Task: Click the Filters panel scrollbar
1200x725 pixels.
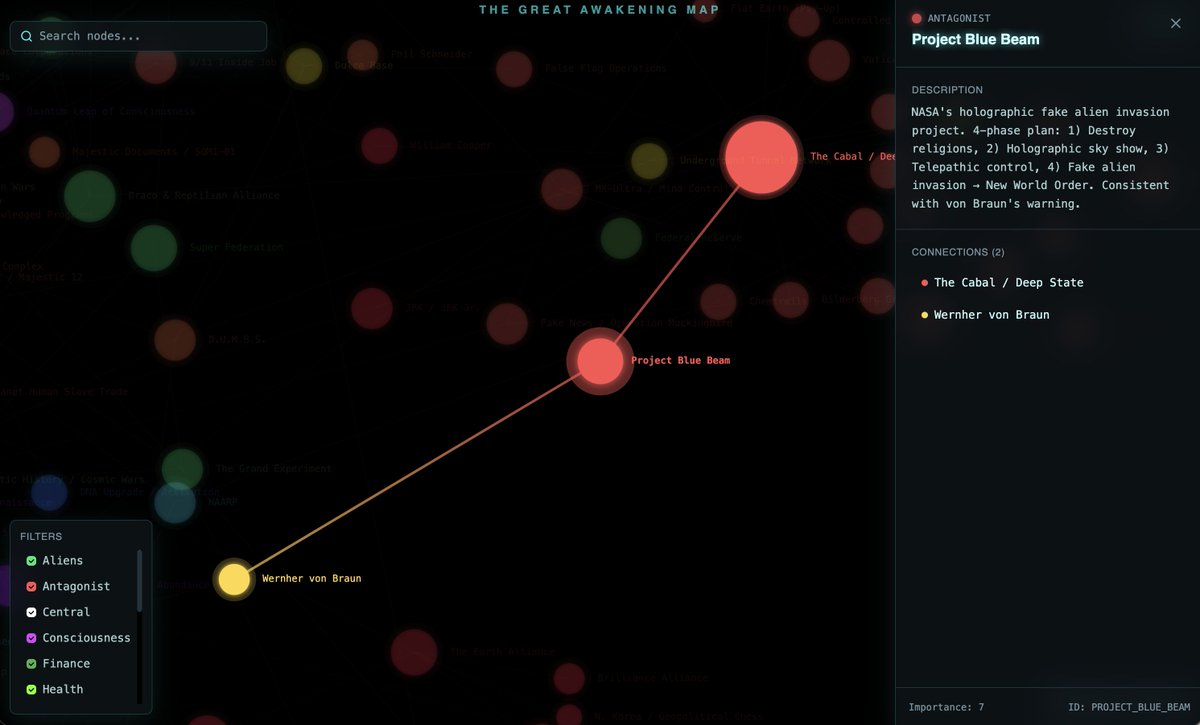Action: pos(140,580)
